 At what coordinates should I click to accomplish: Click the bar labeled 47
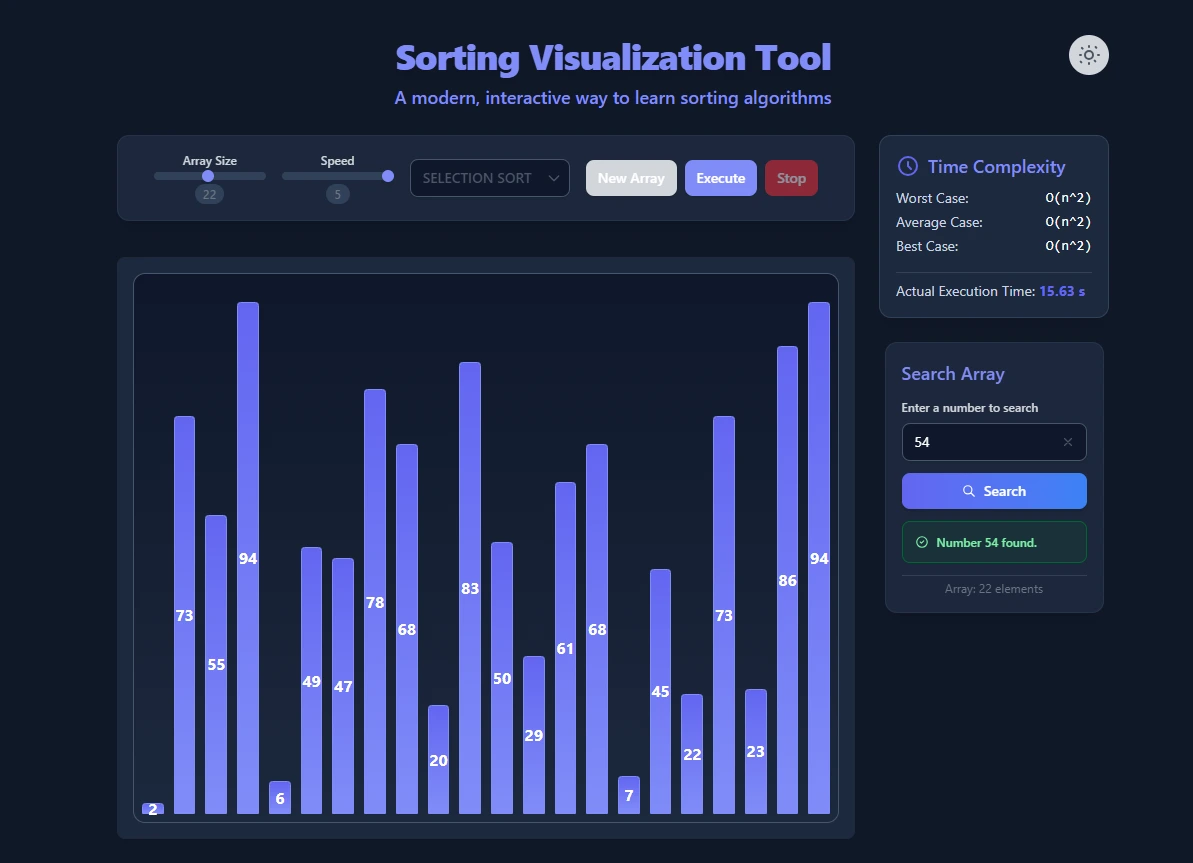click(x=343, y=686)
